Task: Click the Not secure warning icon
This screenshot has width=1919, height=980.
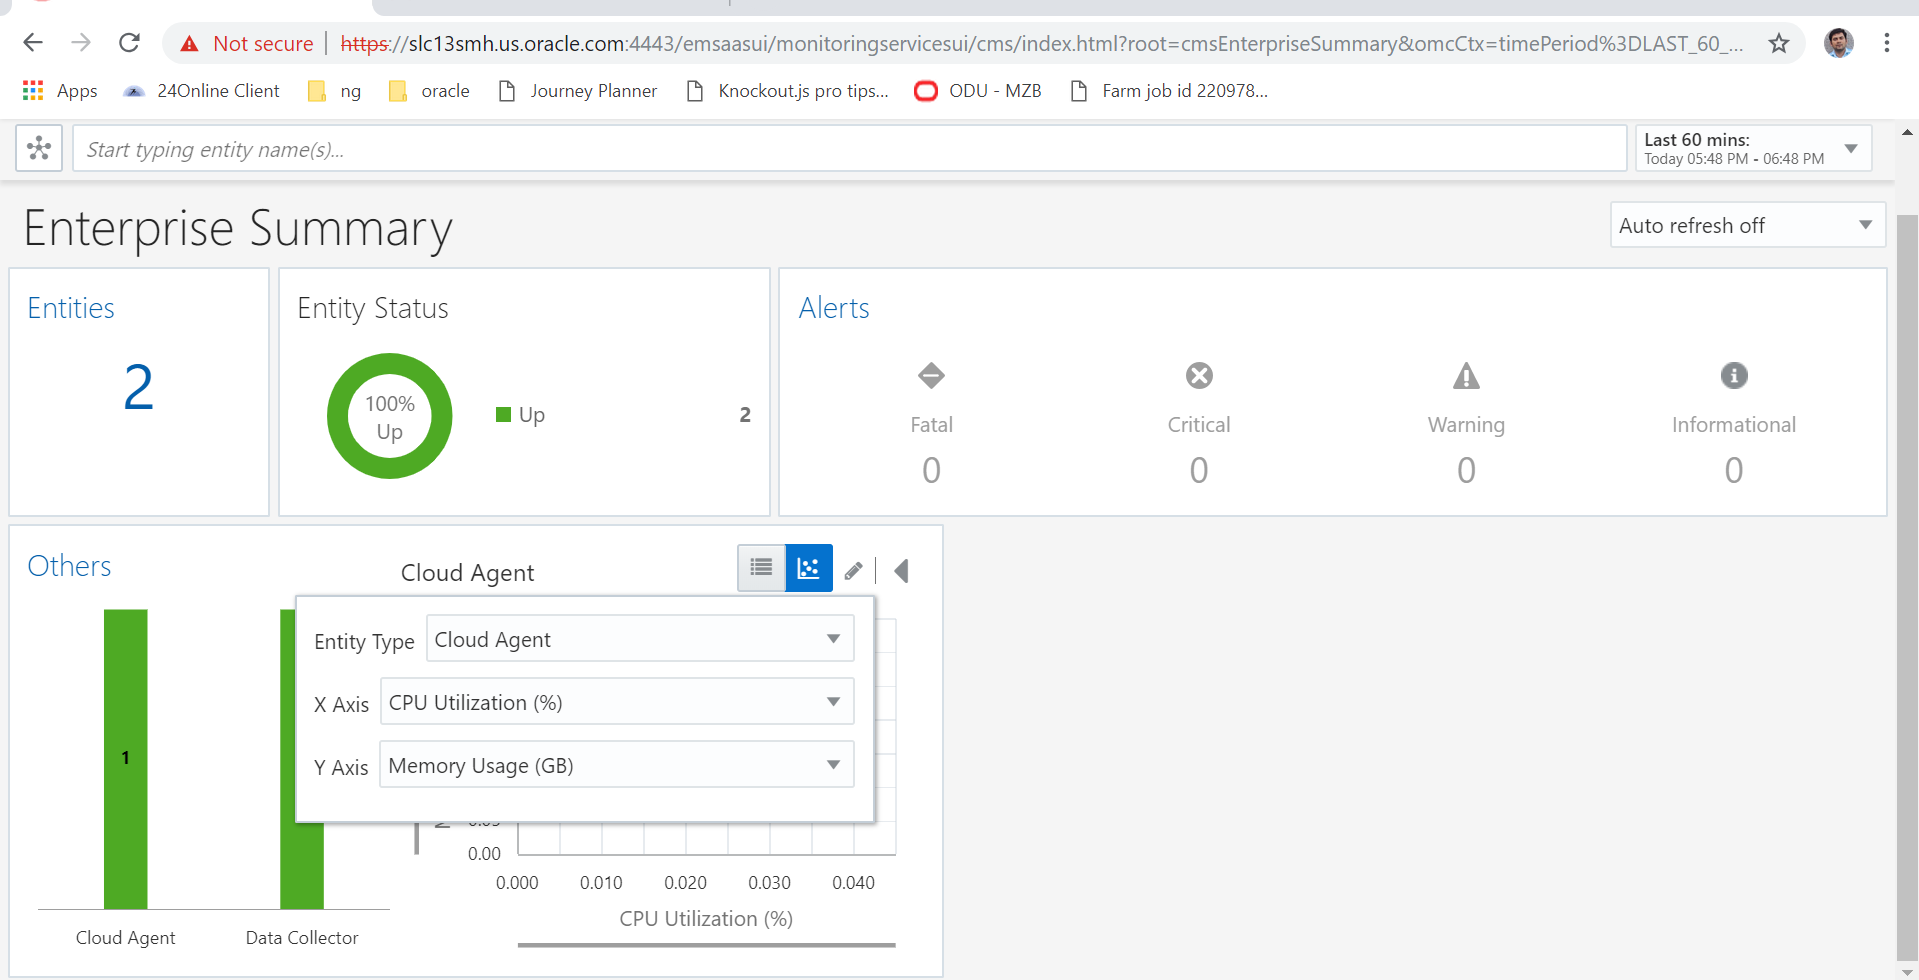Action: point(189,44)
